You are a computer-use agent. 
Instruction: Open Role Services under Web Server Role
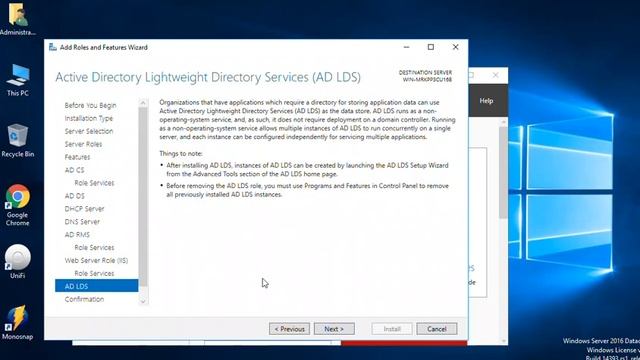click(x=94, y=273)
